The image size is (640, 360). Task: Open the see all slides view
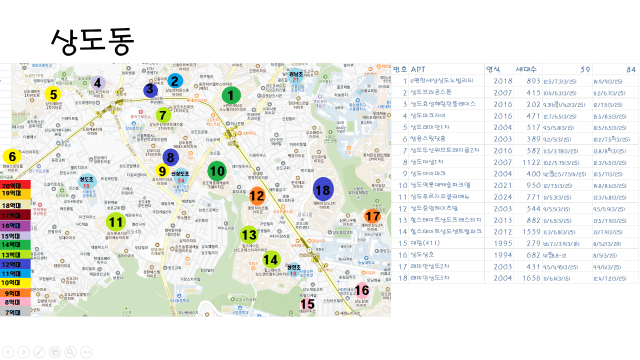click(55, 352)
